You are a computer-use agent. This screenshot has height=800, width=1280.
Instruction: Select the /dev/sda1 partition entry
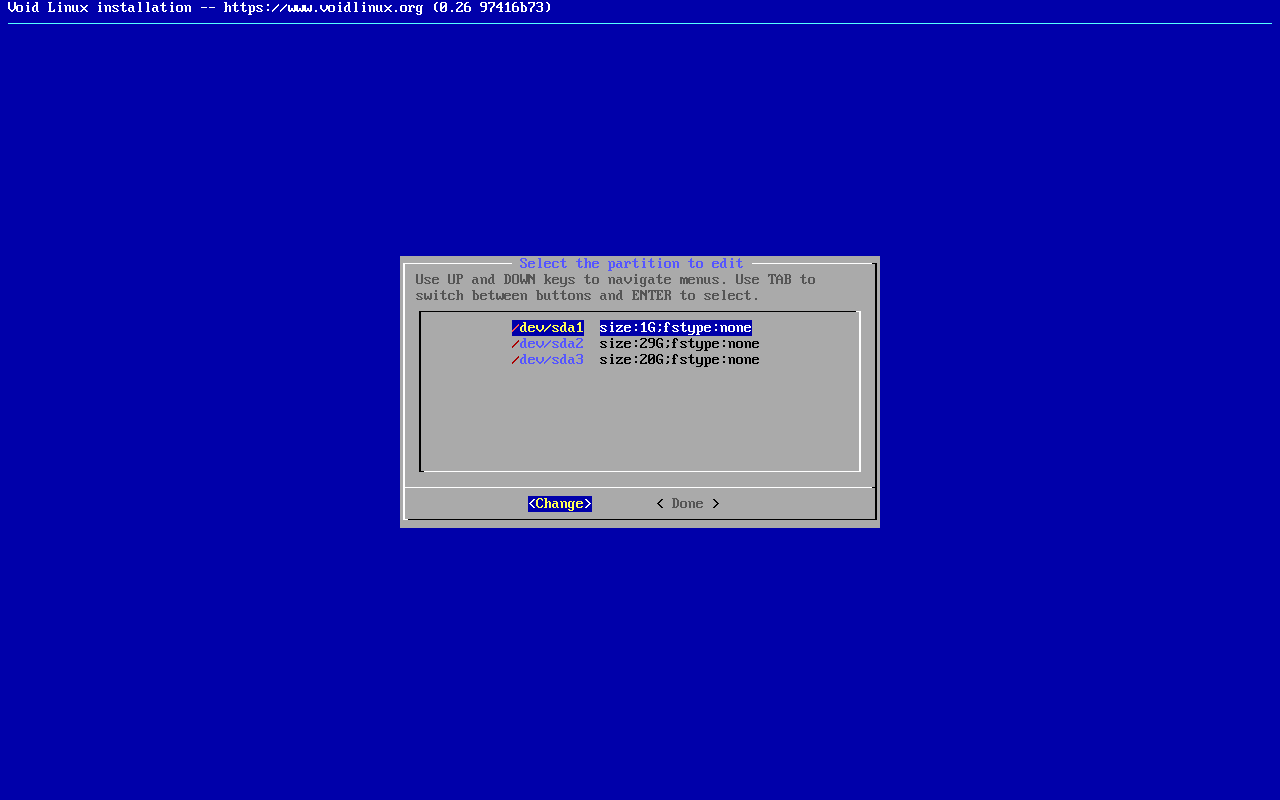pyautogui.click(x=548, y=328)
